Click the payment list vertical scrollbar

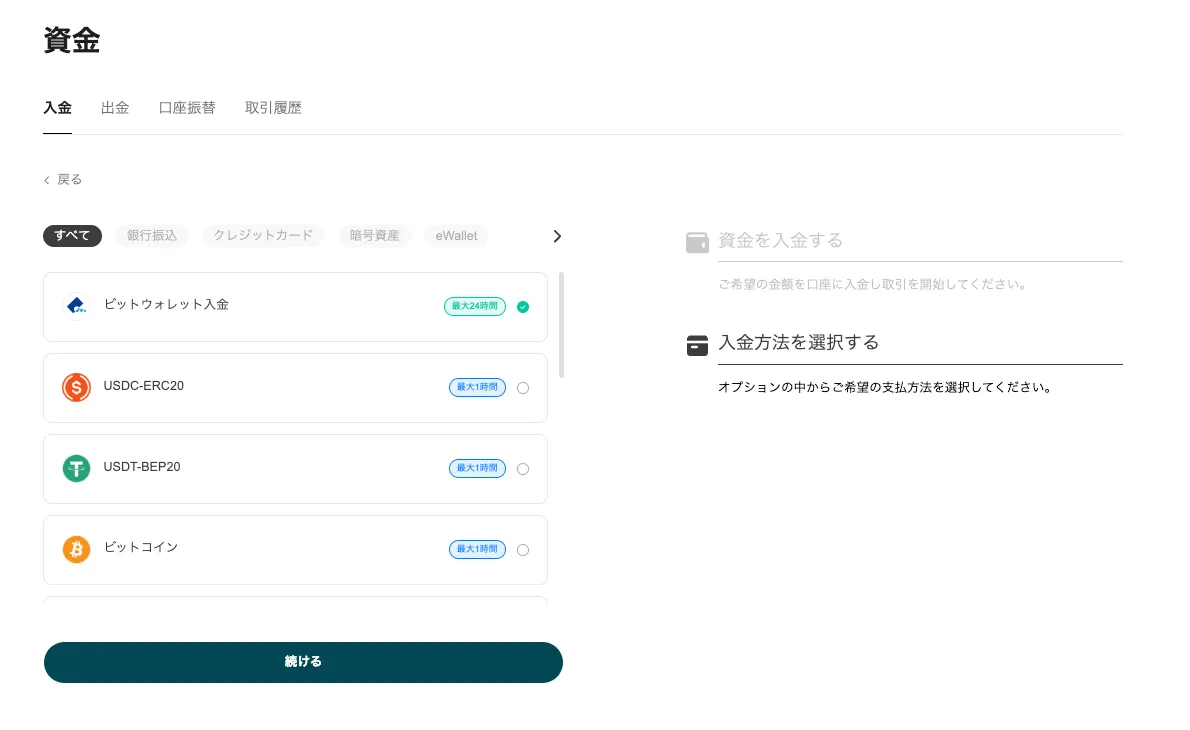[562, 325]
